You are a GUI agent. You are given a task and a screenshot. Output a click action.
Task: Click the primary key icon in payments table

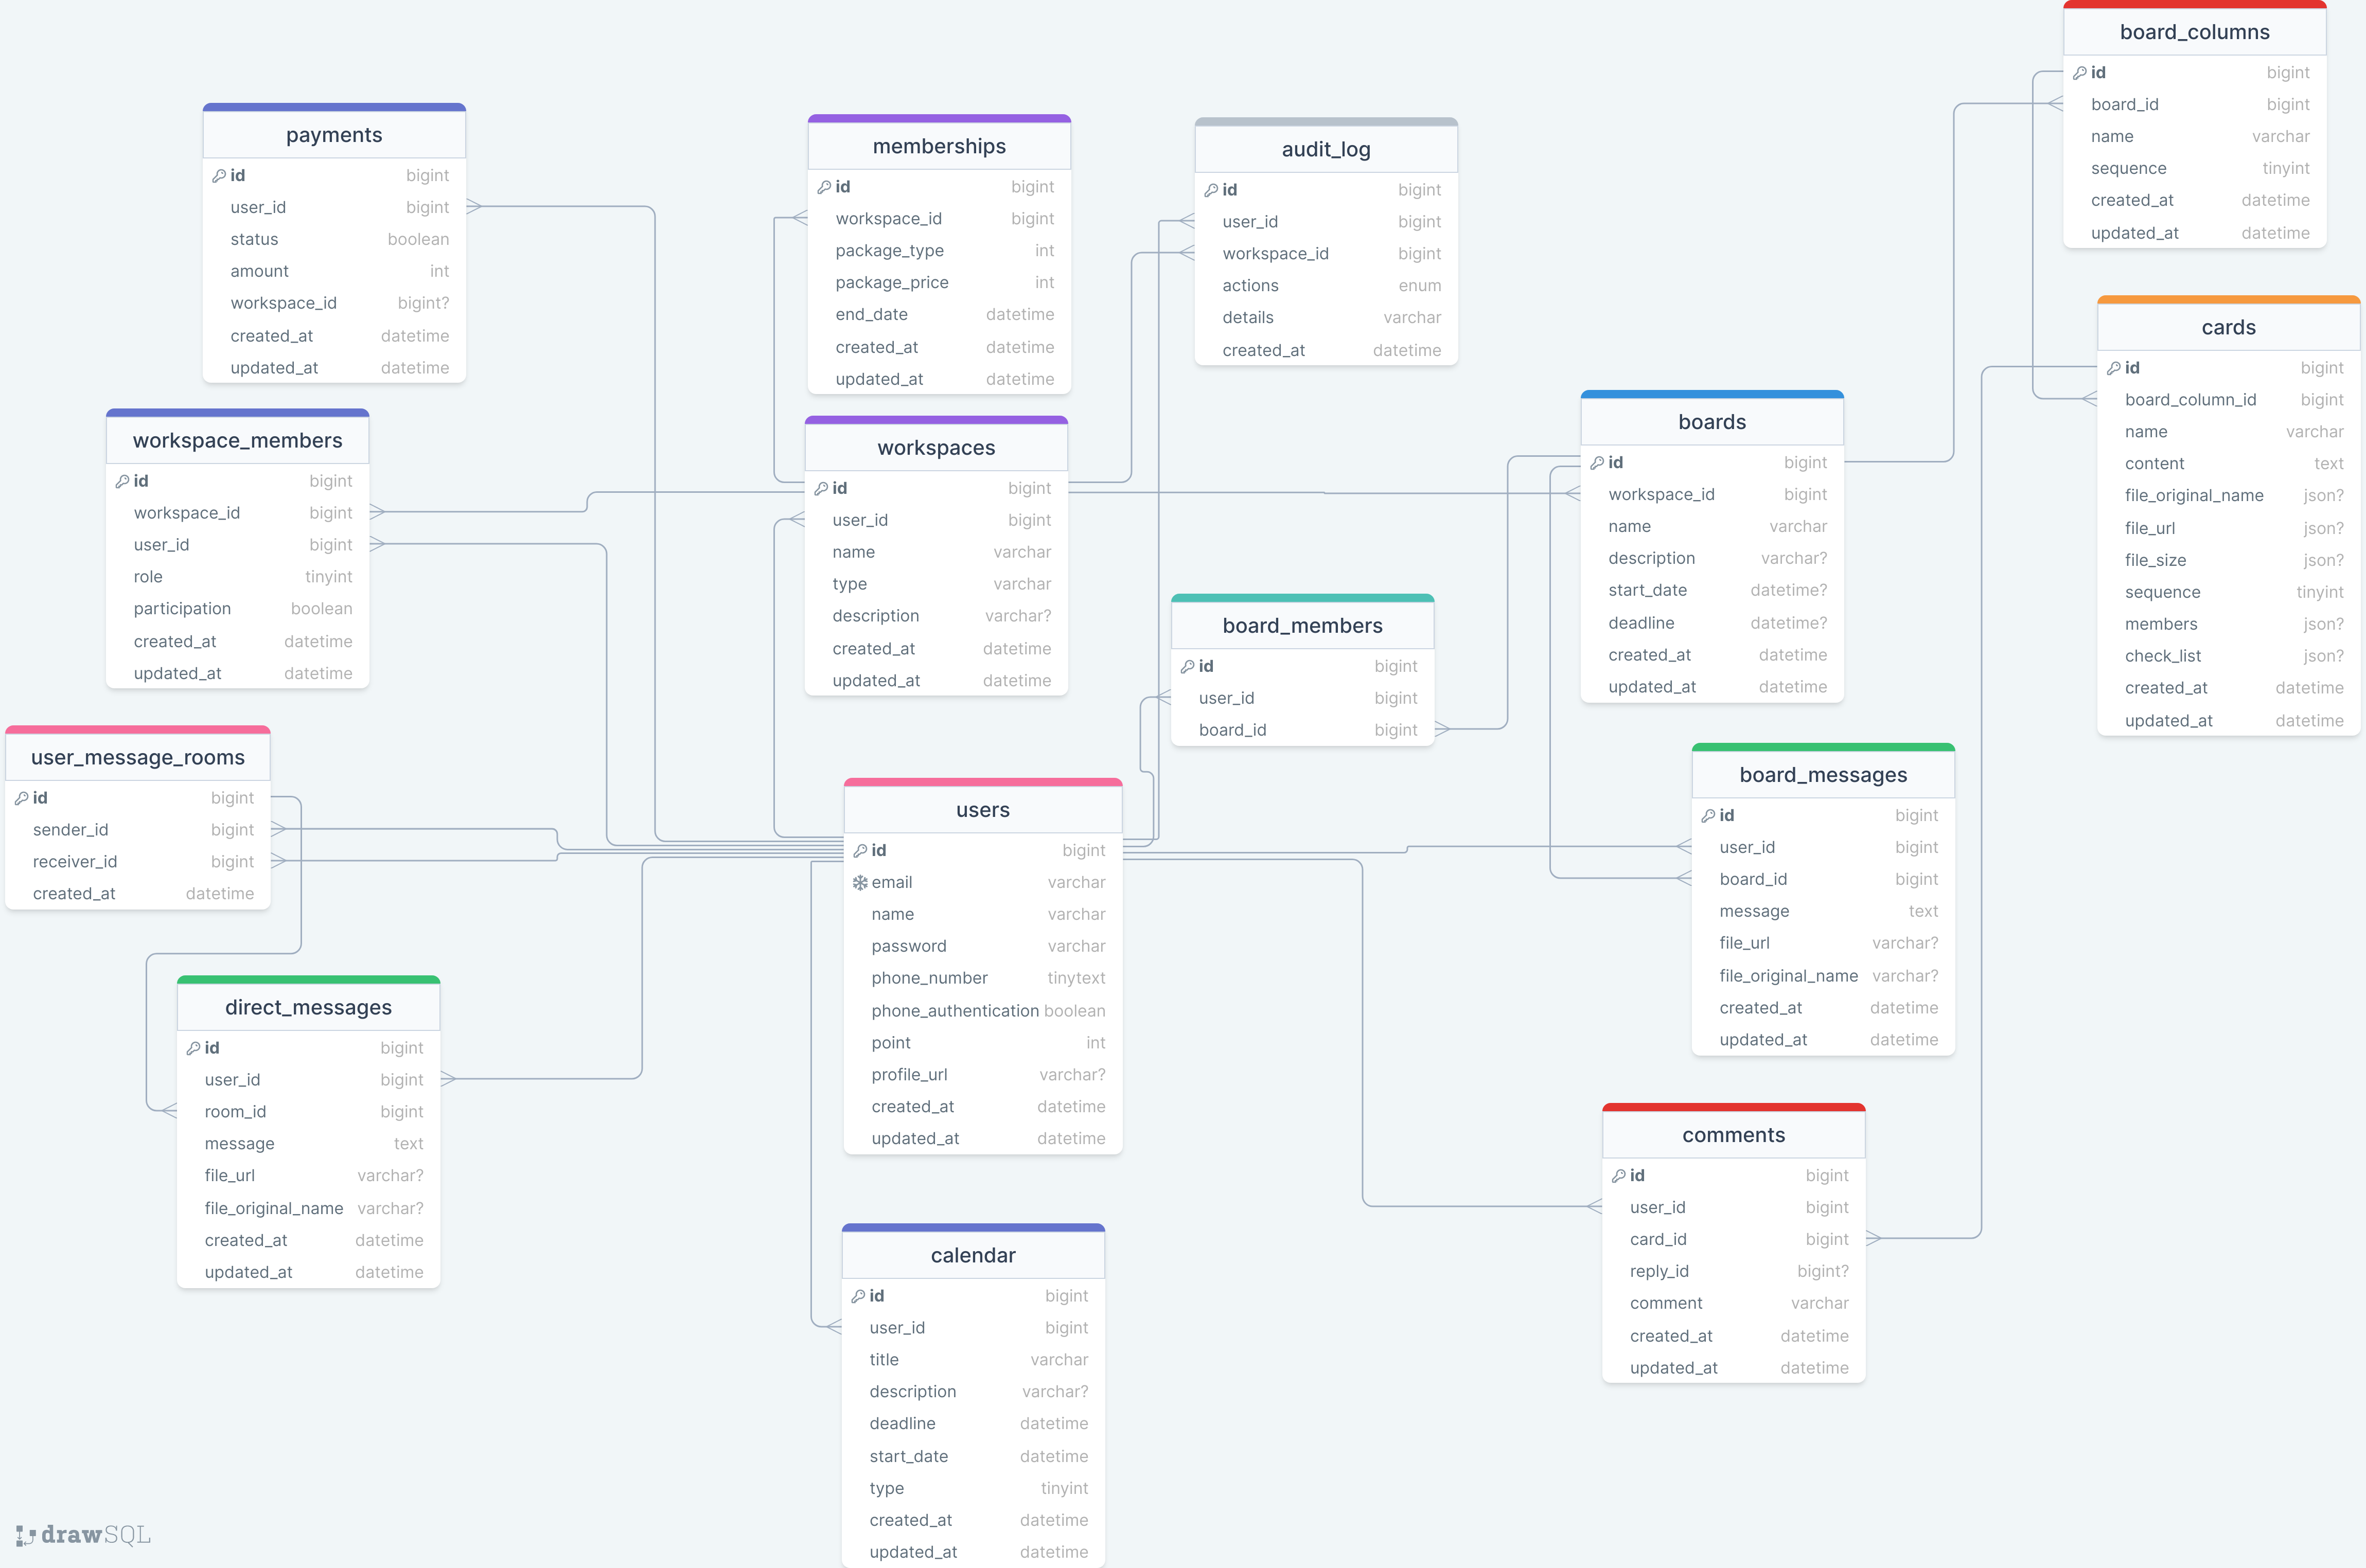click(x=219, y=176)
